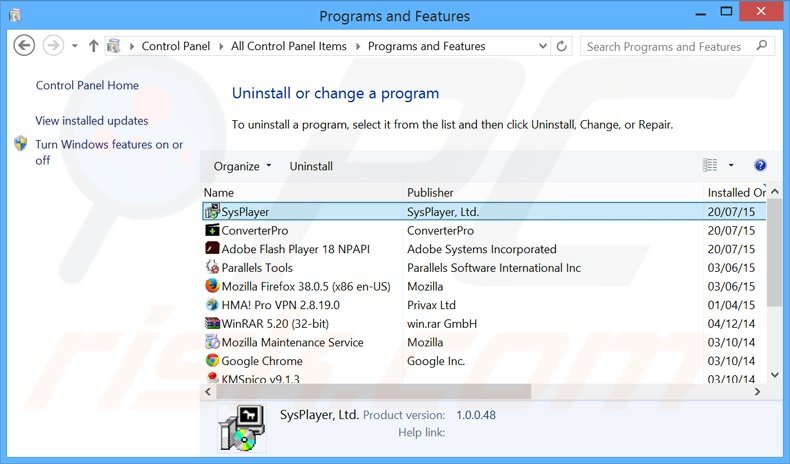Open the Organize menu
790x464 pixels.
pos(242,166)
